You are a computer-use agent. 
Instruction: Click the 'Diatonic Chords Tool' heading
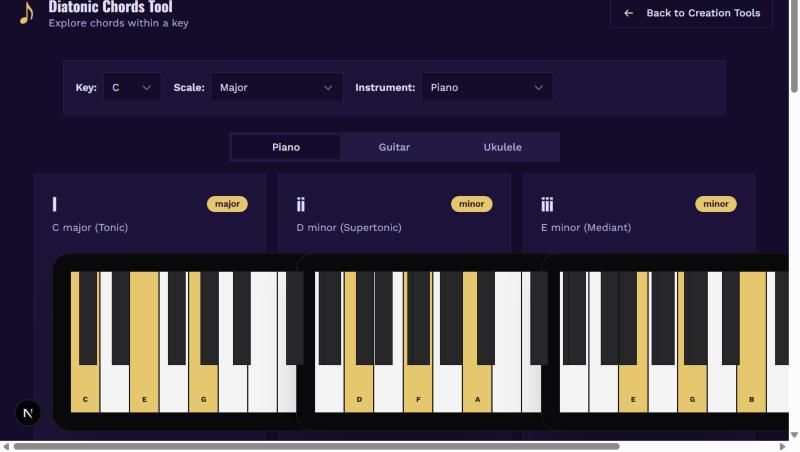(x=110, y=7)
